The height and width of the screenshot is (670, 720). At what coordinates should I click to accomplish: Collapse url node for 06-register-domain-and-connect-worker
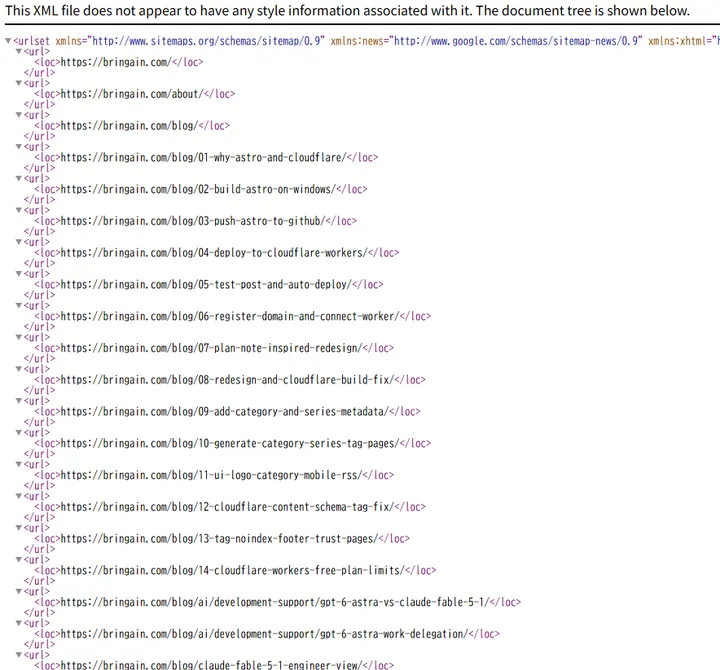[x=19, y=305]
